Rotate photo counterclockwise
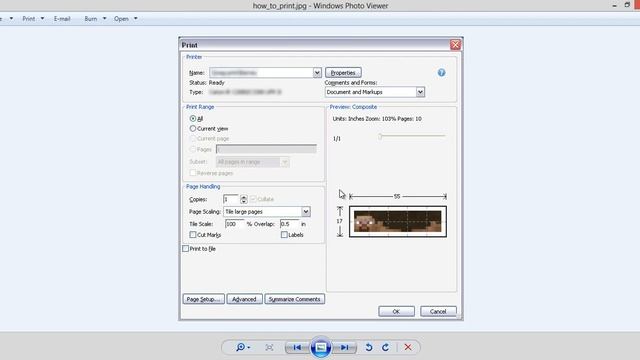The image size is (640, 360). pyautogui.click(x=369, y=347)
